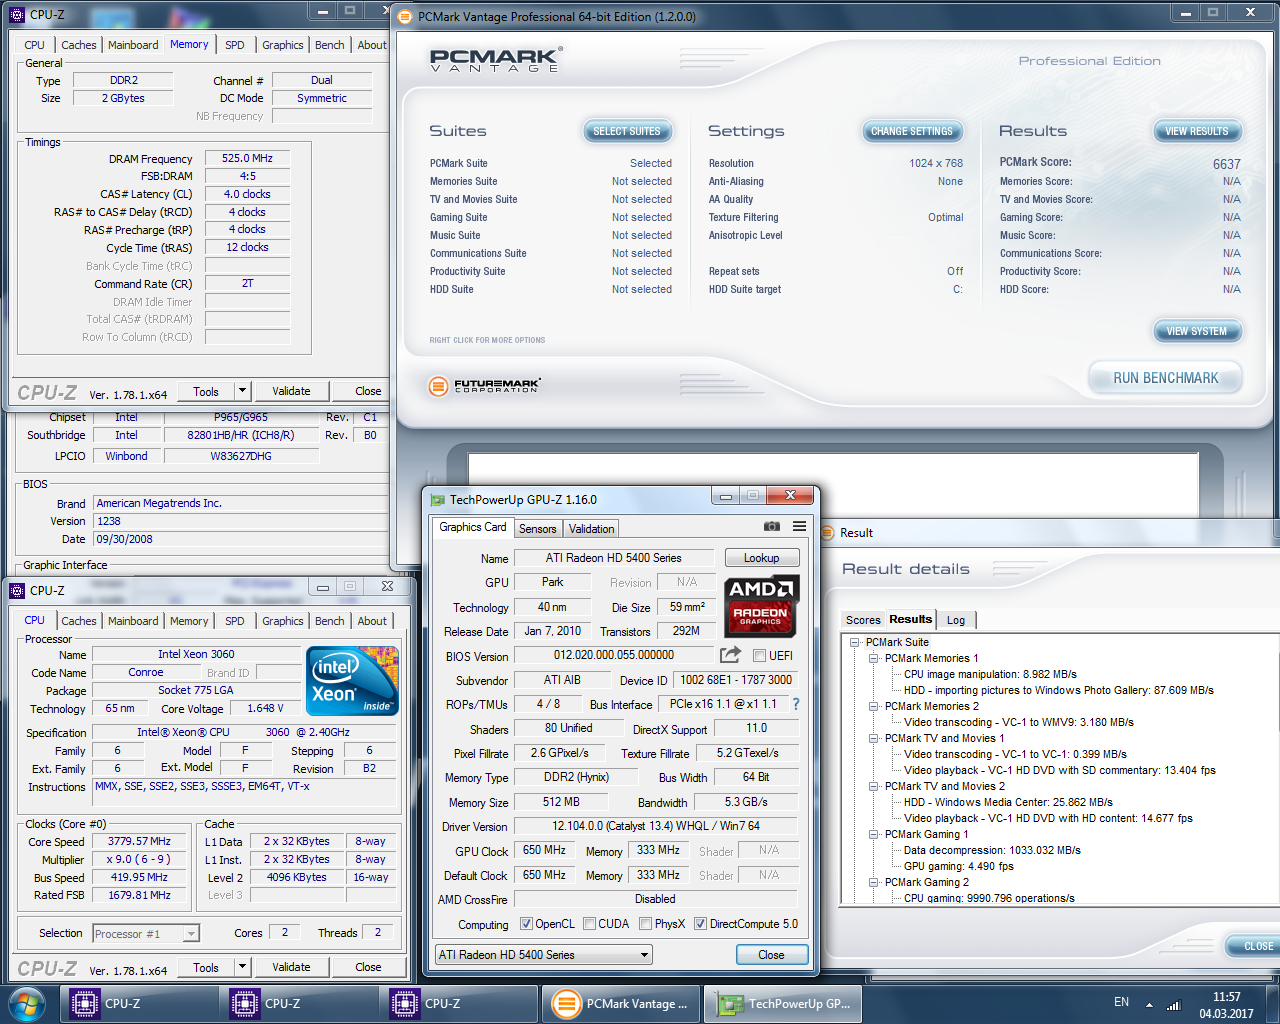Screen dimensions: 1280x1024
Task: Click the PCMark Vantage title bar icon
Action: tap(404, 16)
